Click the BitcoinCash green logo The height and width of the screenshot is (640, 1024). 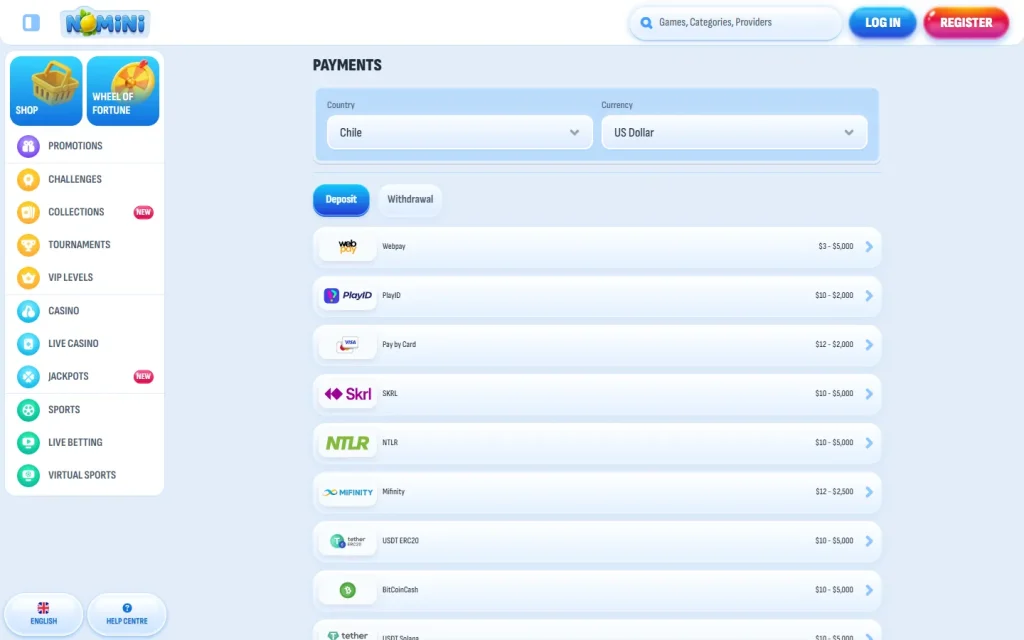click(x=347, y=590)
